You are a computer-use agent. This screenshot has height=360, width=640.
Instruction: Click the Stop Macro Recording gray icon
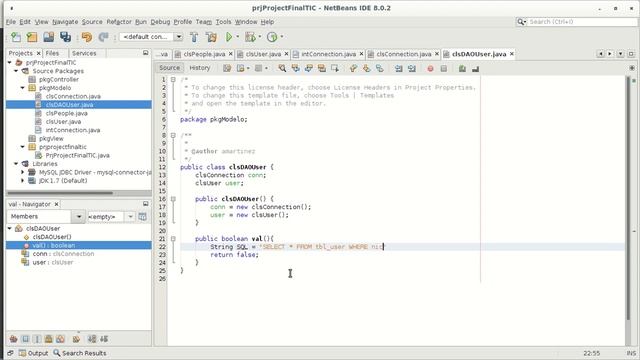coord(444,69)
